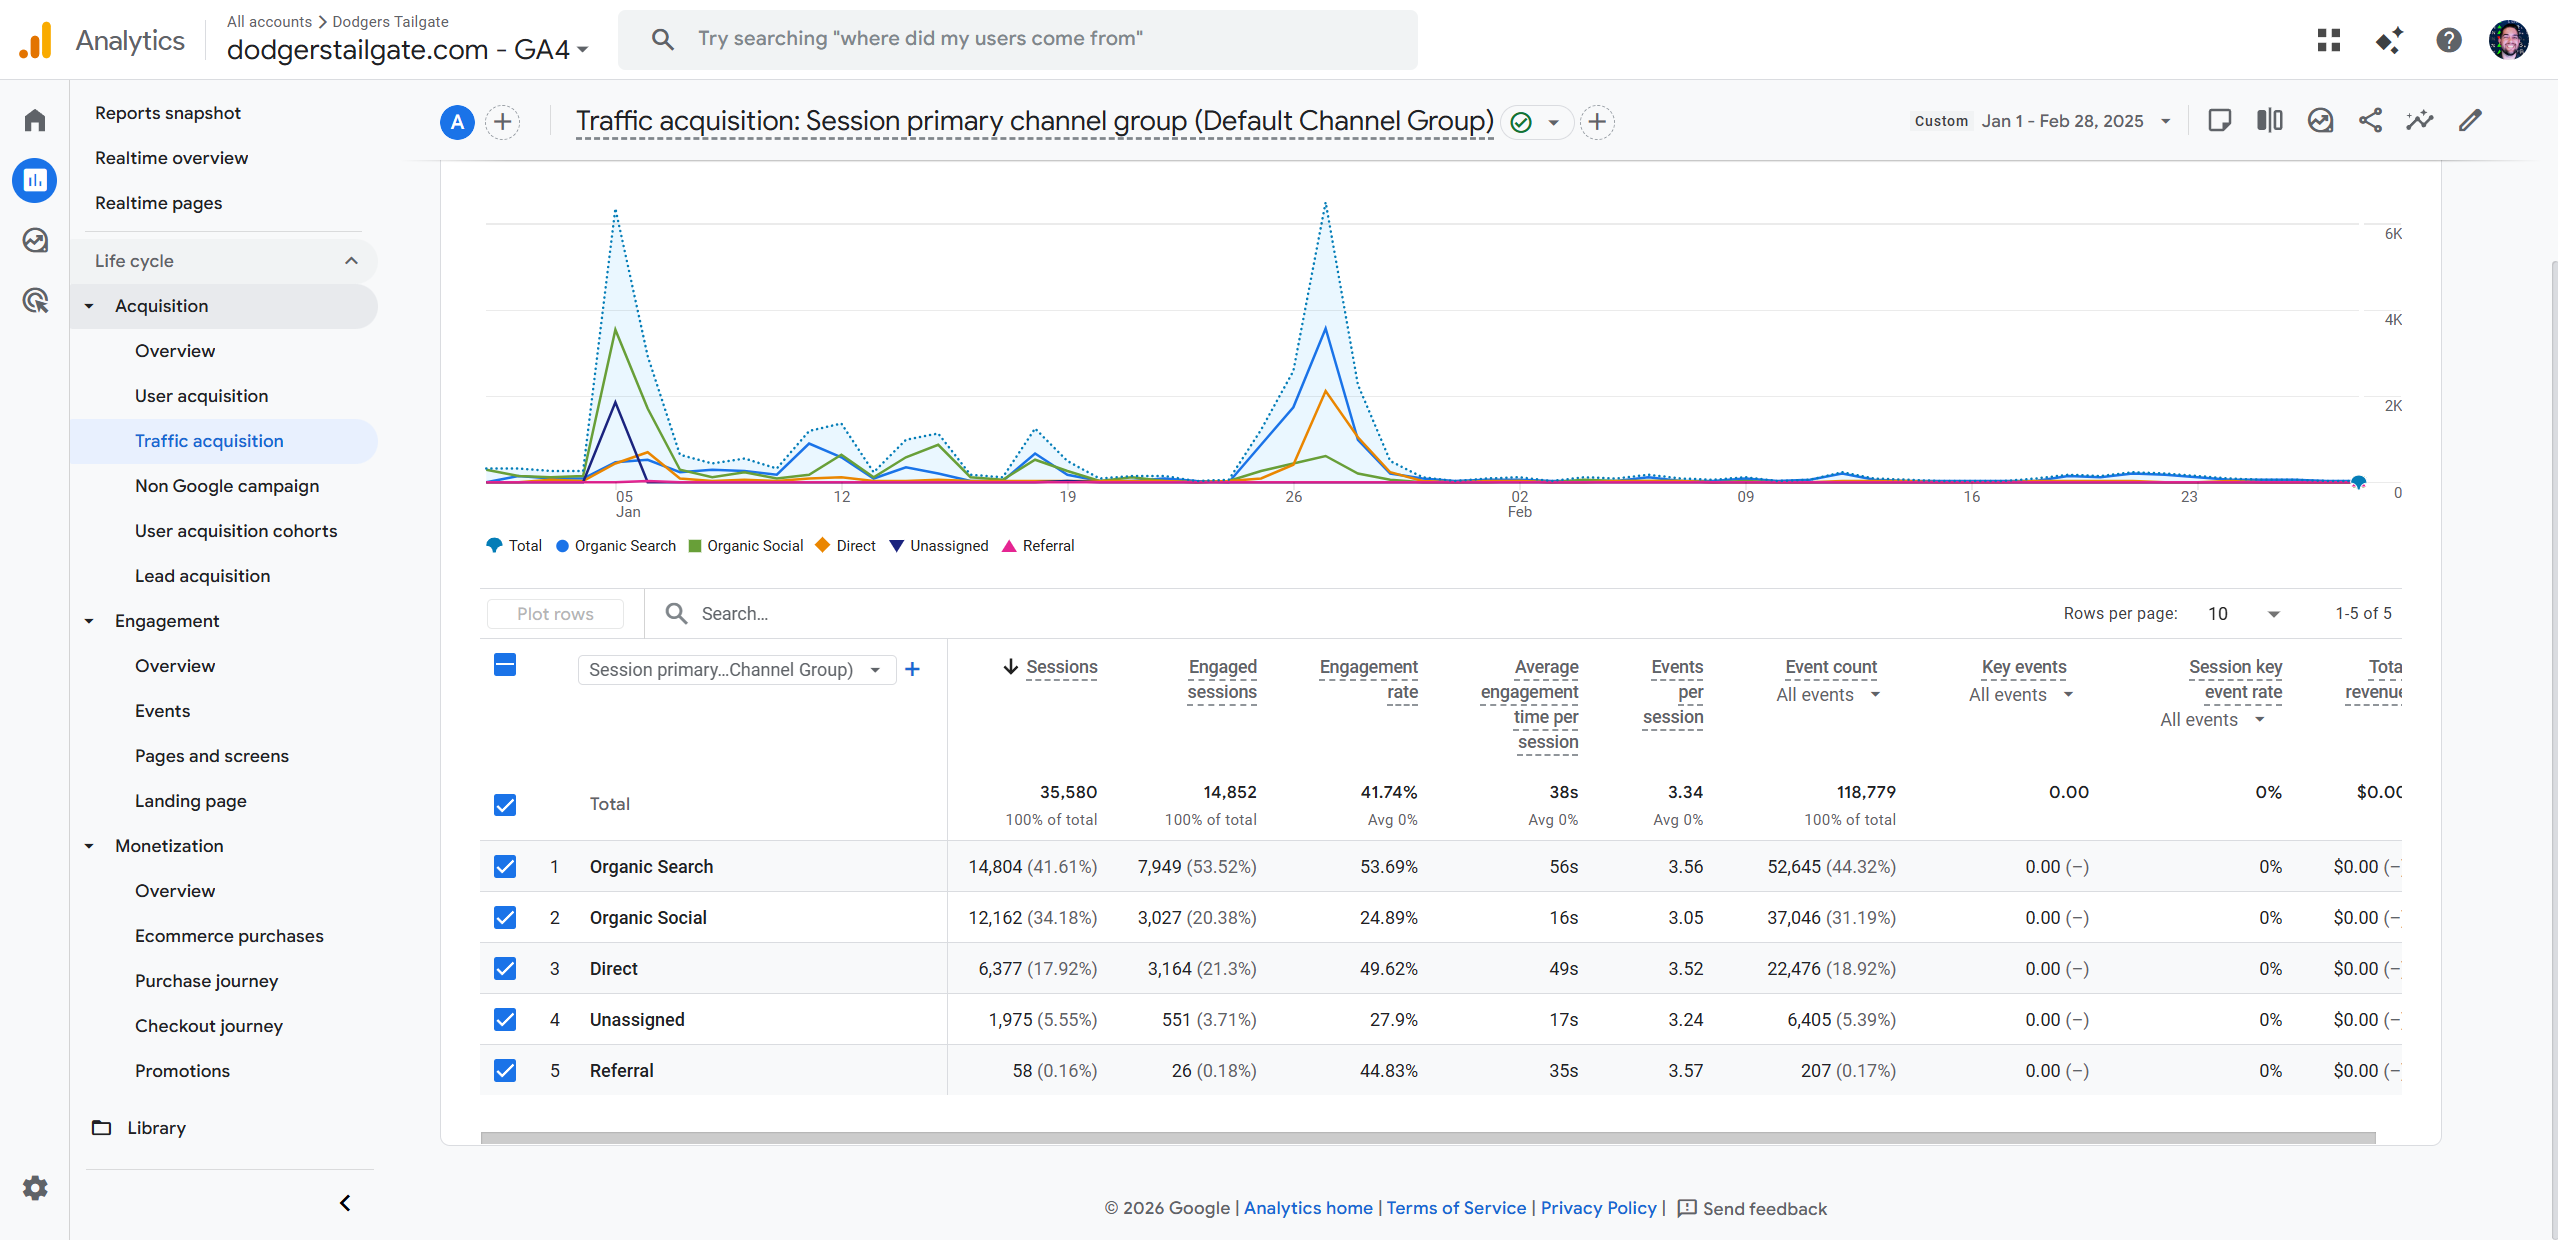Open the Advertising icon in left rail
The width and height of the screenshot is (2558, 1240).
(35, 300)
